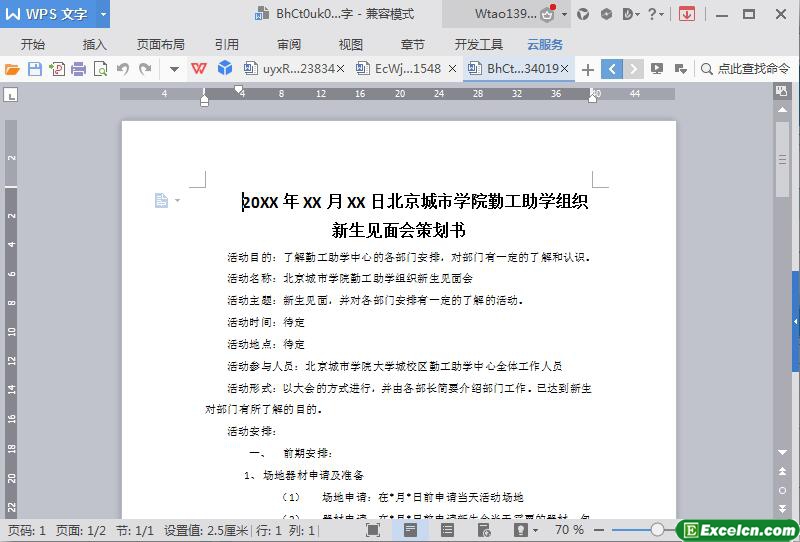This screenshot has width=800, height=542.
Task: Click the vertical scrollbar thumb
Action: click(x=782, y=159)
